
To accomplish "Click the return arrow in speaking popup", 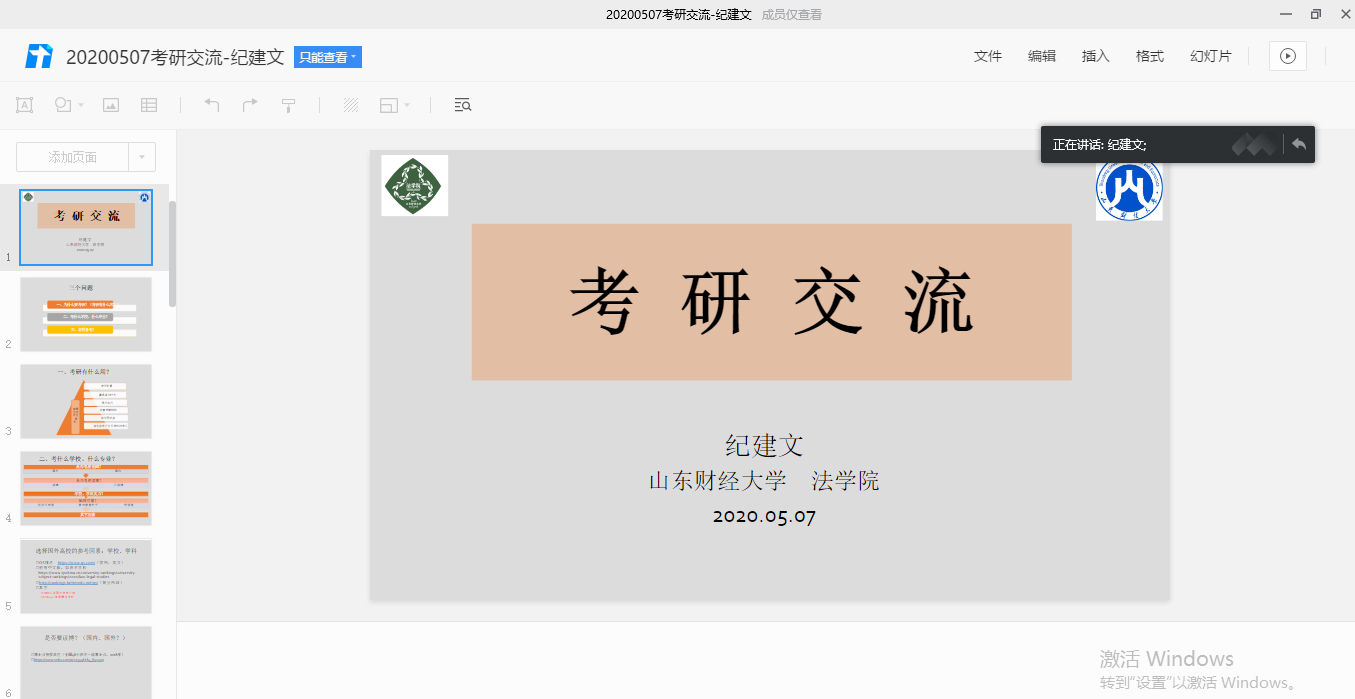I will click(x=1298, y=145).
